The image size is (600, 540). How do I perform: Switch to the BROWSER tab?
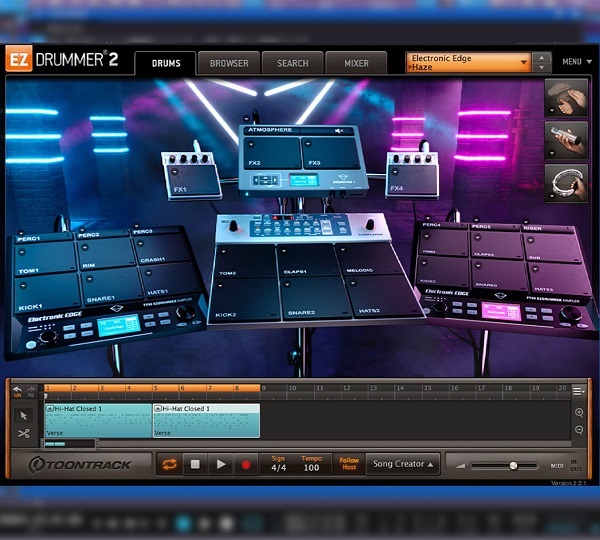(229, 63)
